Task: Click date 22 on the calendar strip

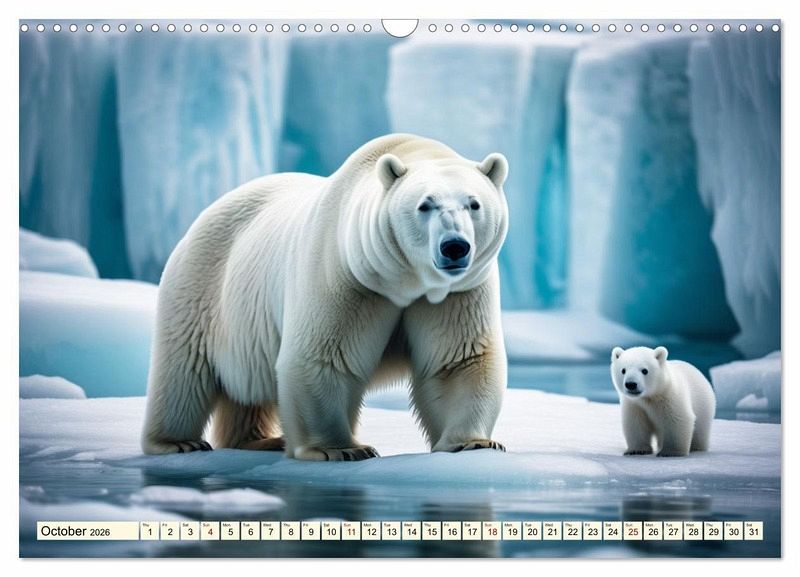Action: coord(571,531)
